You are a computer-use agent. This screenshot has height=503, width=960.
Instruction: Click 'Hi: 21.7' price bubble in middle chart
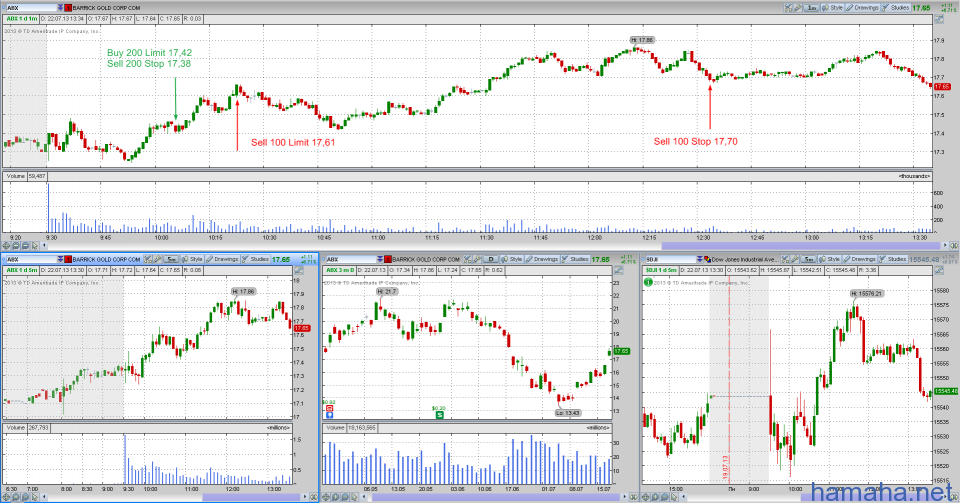pos(388,291)
